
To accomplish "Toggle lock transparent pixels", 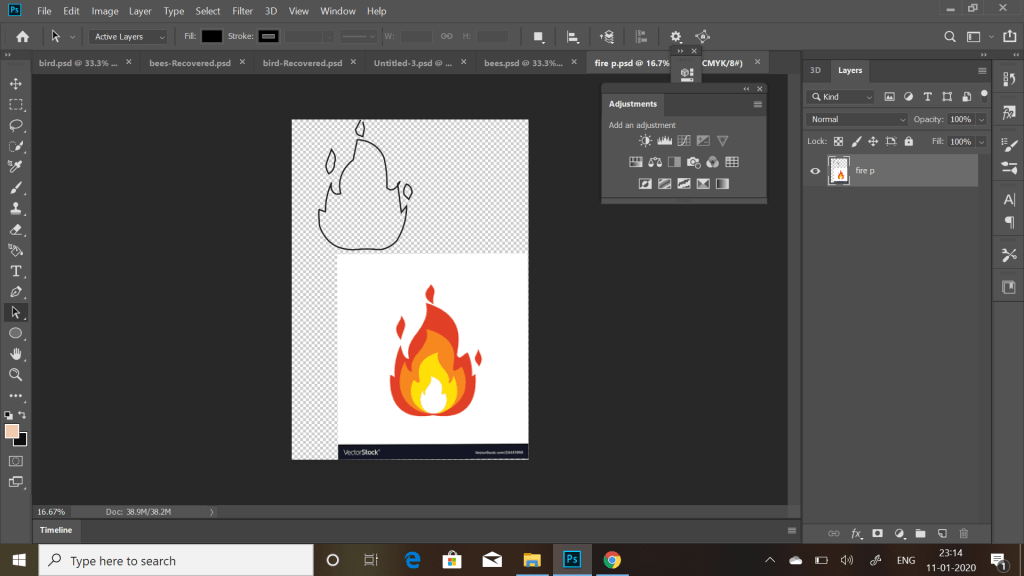I will [839, 142].
